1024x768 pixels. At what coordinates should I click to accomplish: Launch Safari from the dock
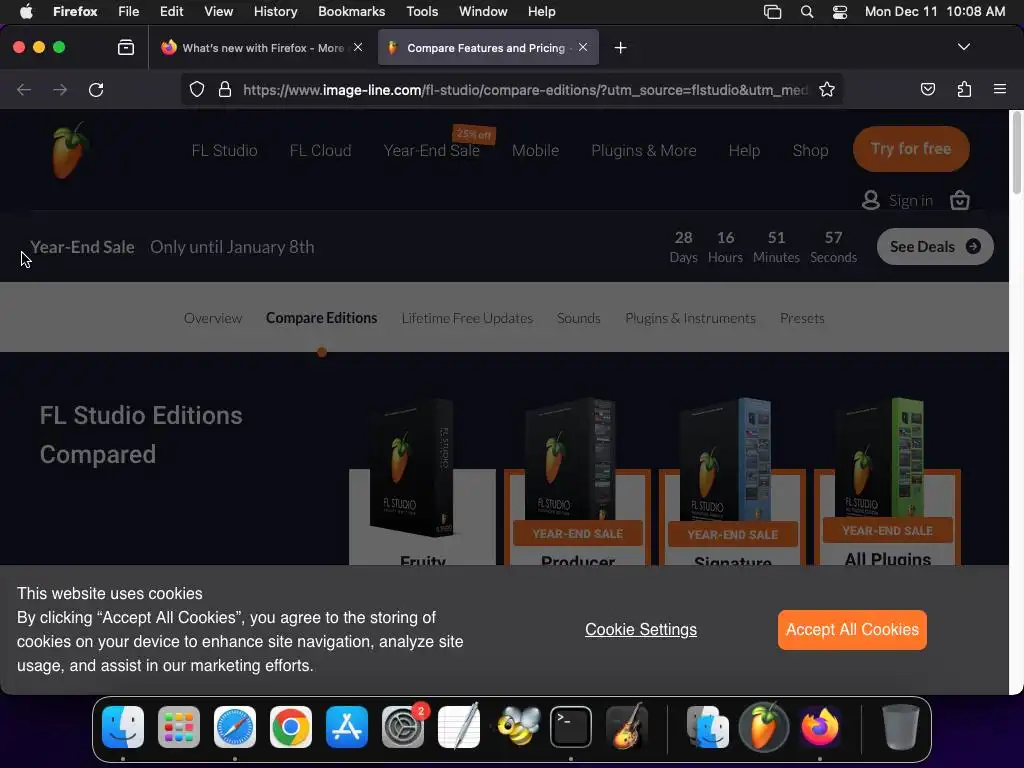pyautogui.click(x=235, y=727)
